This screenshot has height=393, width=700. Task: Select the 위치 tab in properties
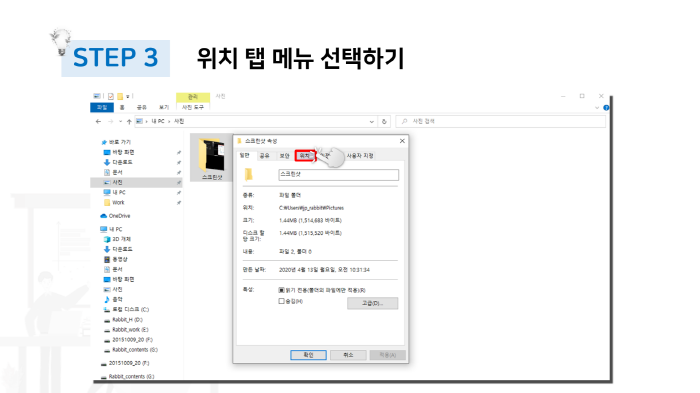pos(305,156)
